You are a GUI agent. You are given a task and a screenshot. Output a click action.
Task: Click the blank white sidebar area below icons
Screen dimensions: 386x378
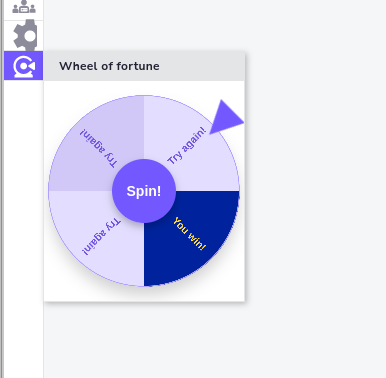tap(24, 227)
